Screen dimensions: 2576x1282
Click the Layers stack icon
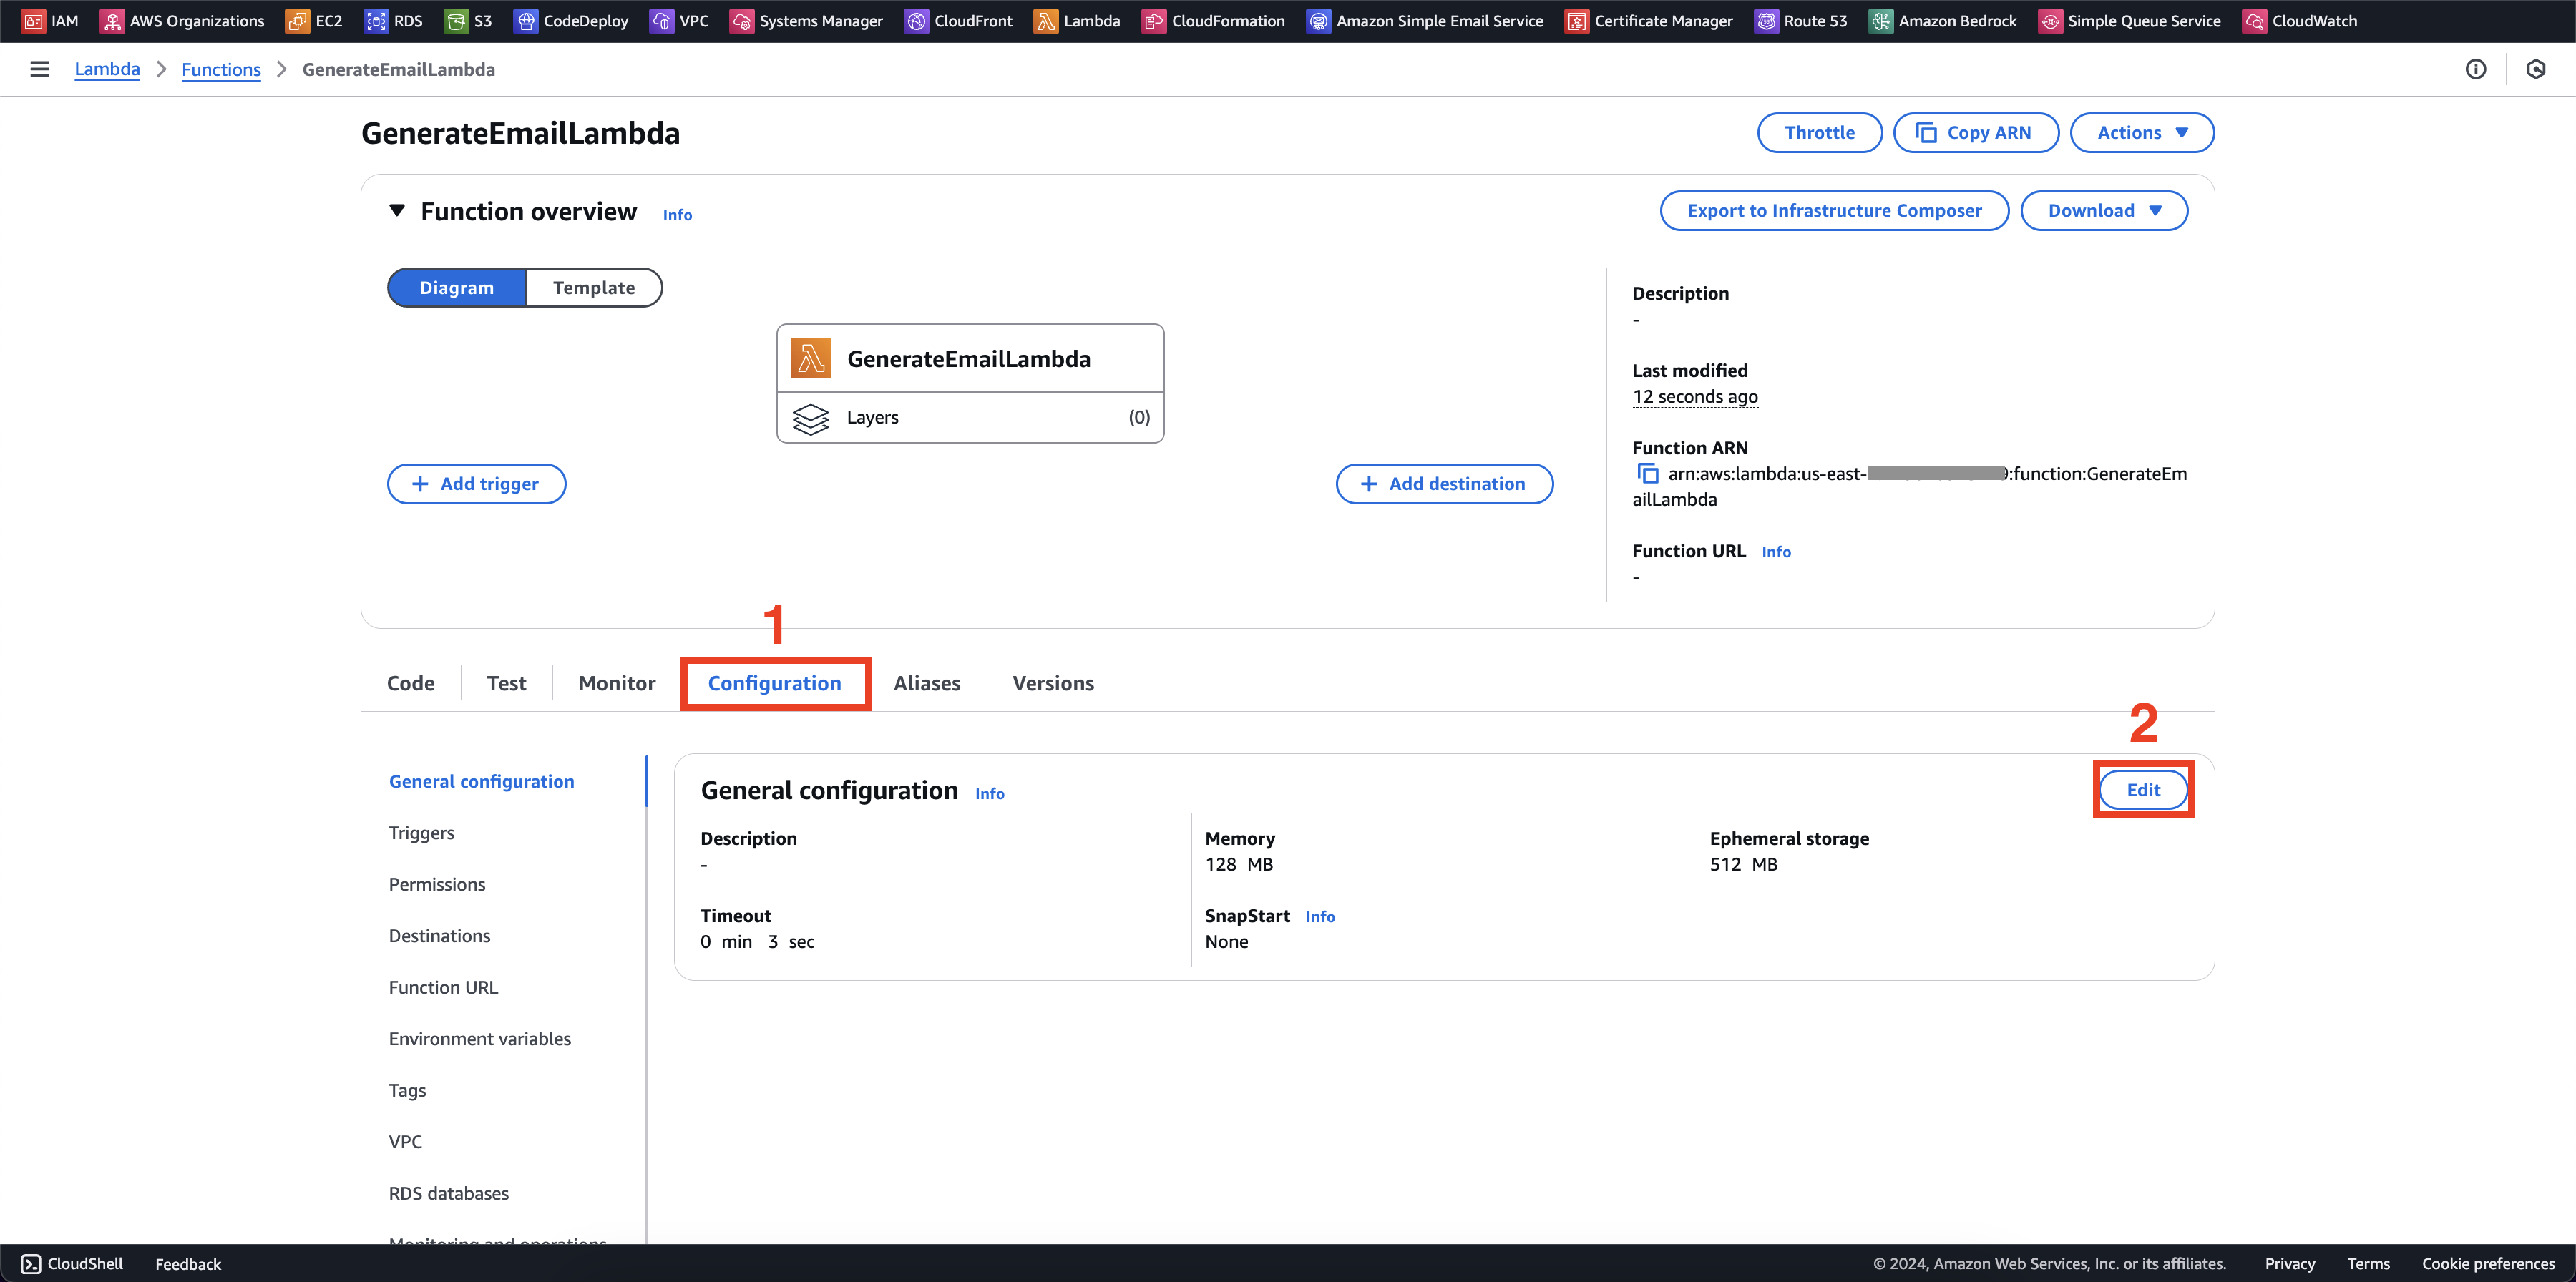click(x=810, y=418)
